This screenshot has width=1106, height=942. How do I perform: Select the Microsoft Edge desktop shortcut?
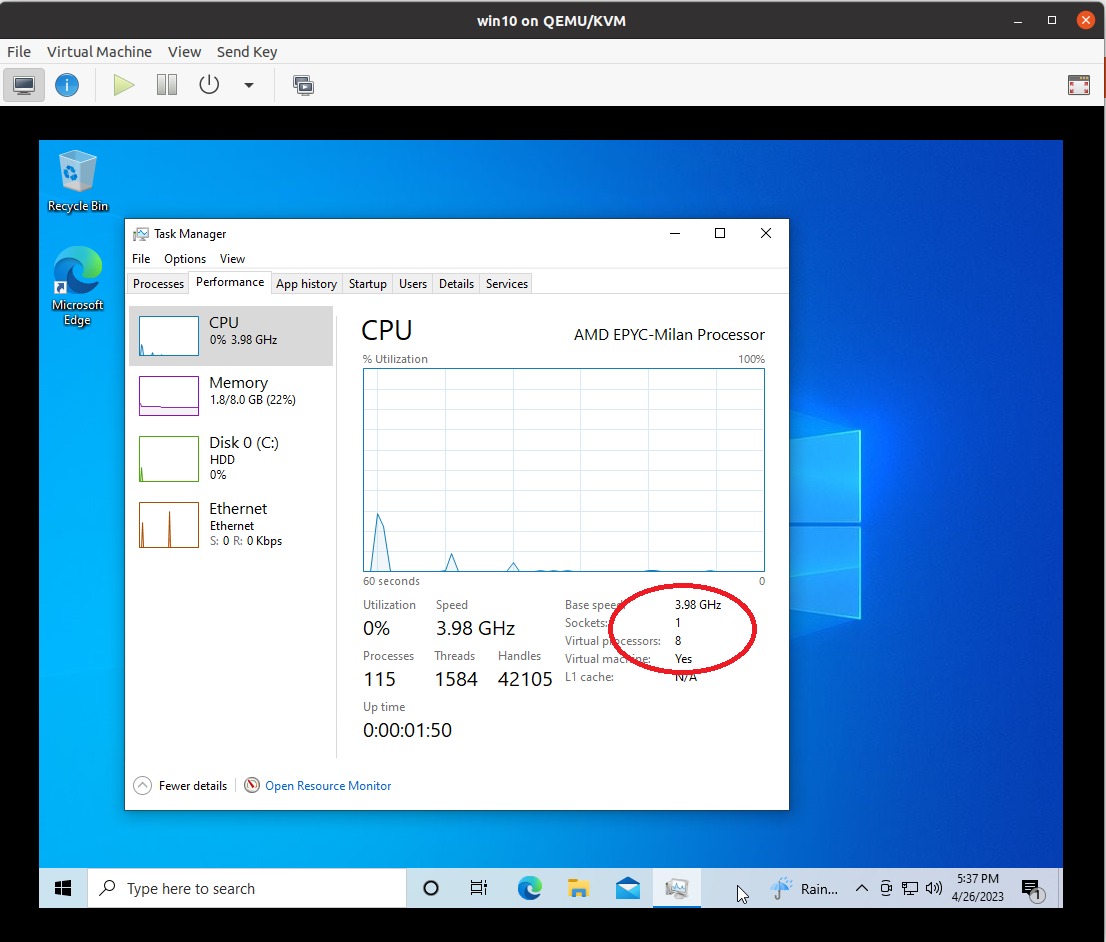(78, 286)
